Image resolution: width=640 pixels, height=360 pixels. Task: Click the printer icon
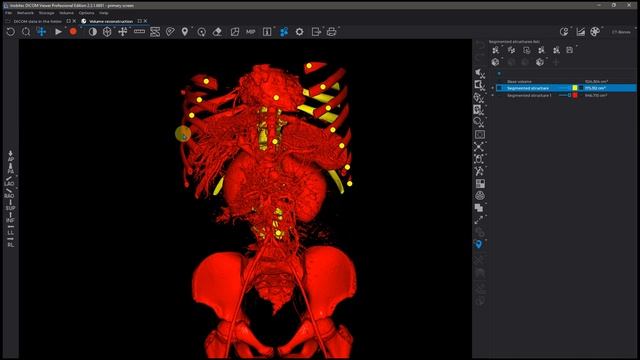click(331, 32)
